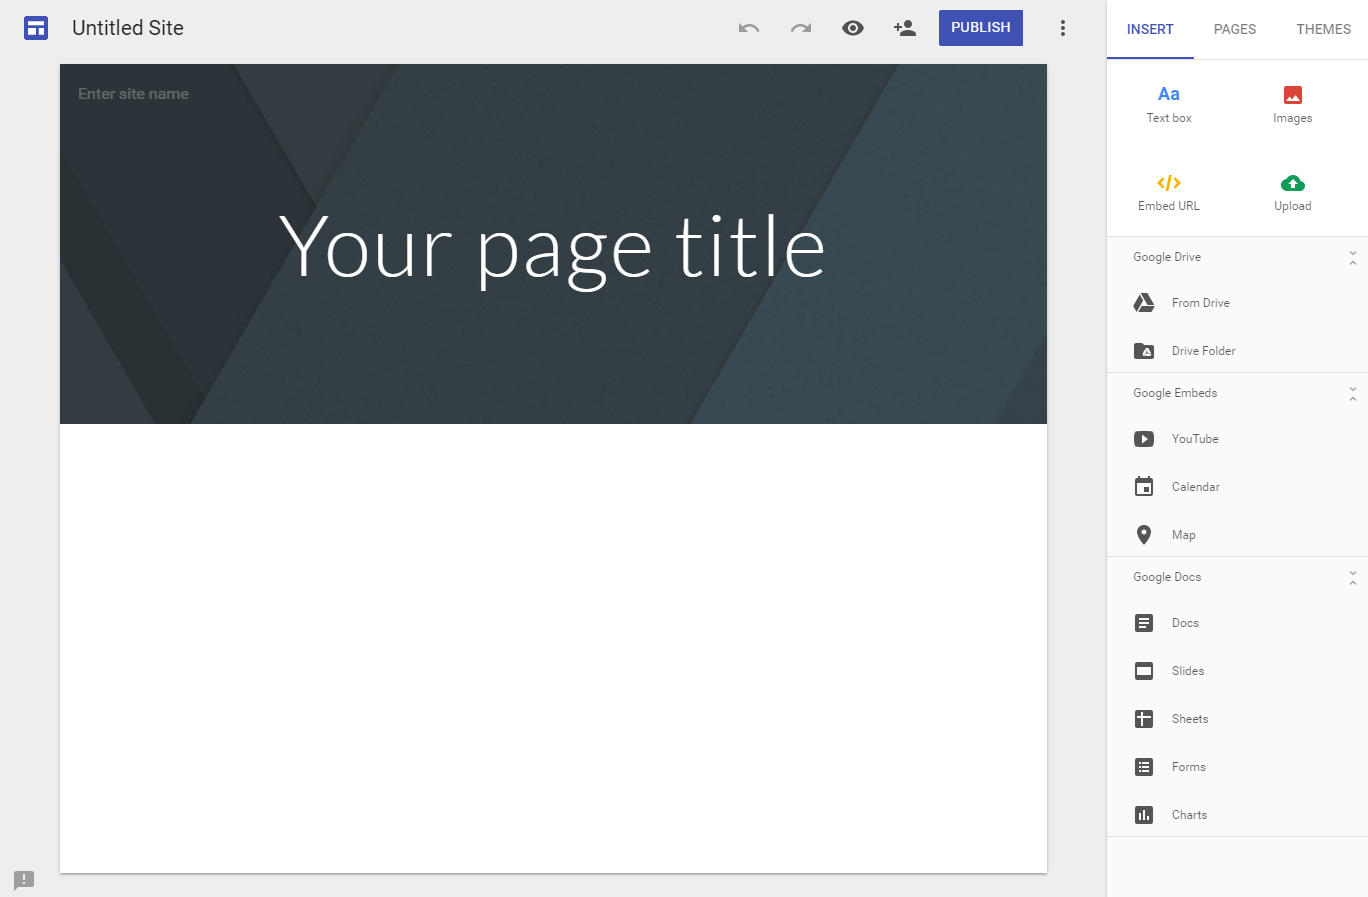Insert a Google Calendar embed
The image size is (1368, 897).
pos(1195,486)
